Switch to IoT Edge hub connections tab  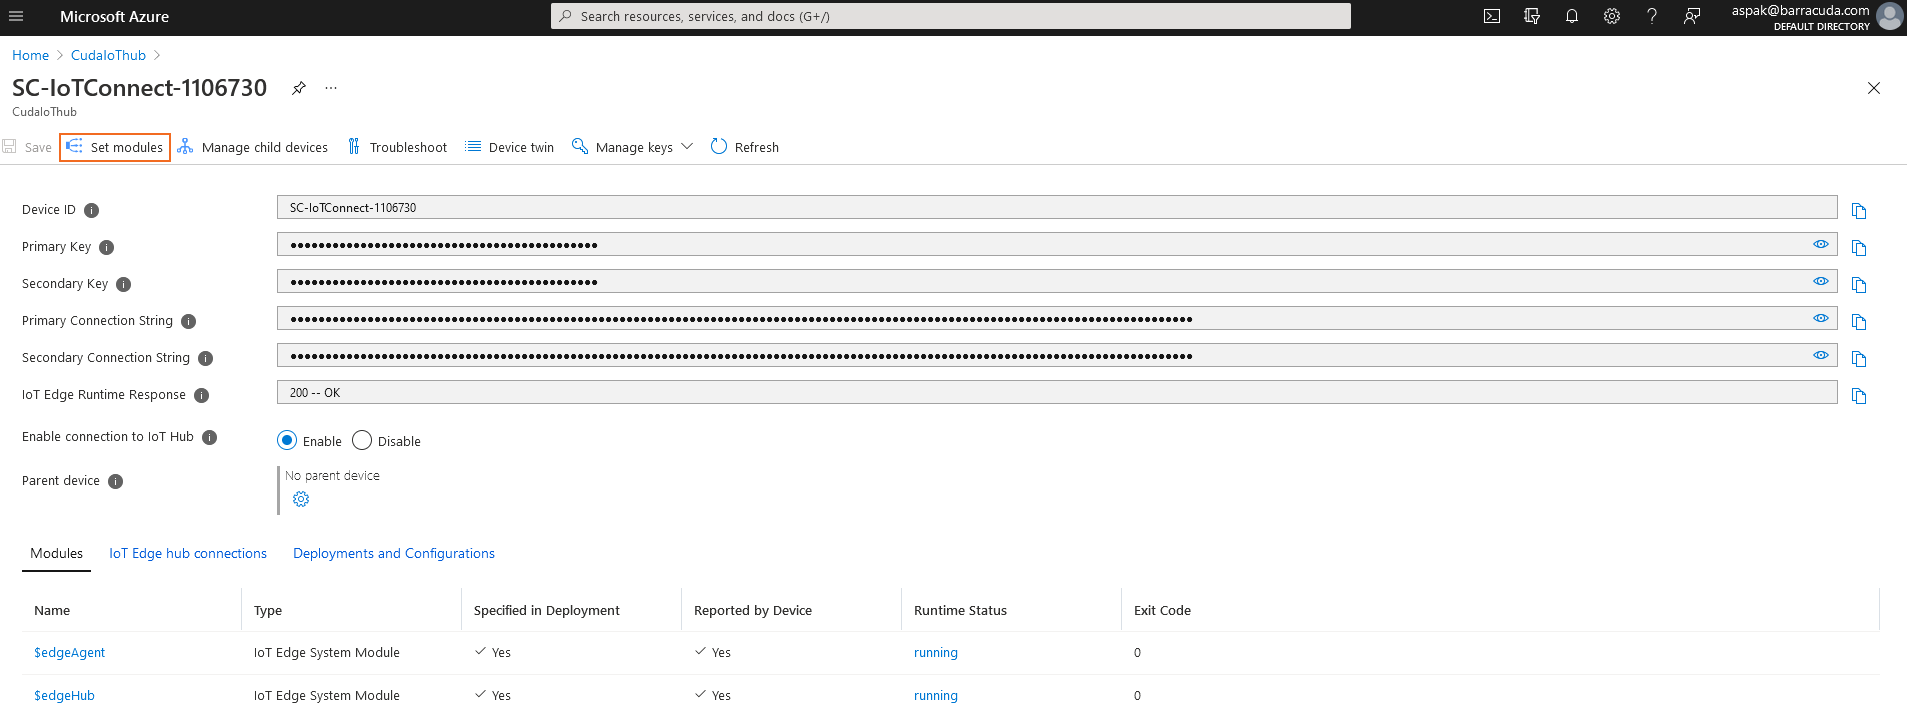(x=188, y=553)
